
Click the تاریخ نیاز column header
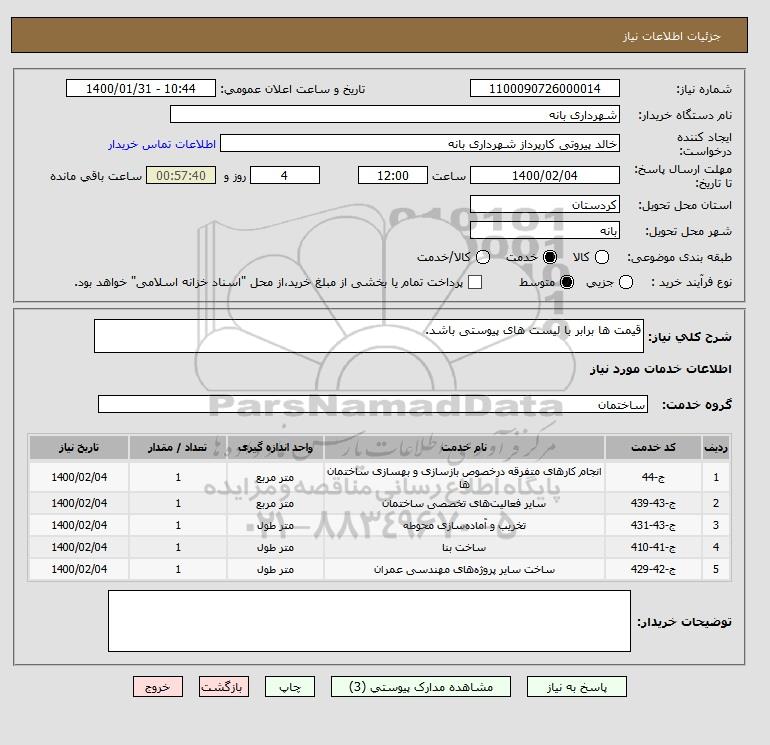79,447
